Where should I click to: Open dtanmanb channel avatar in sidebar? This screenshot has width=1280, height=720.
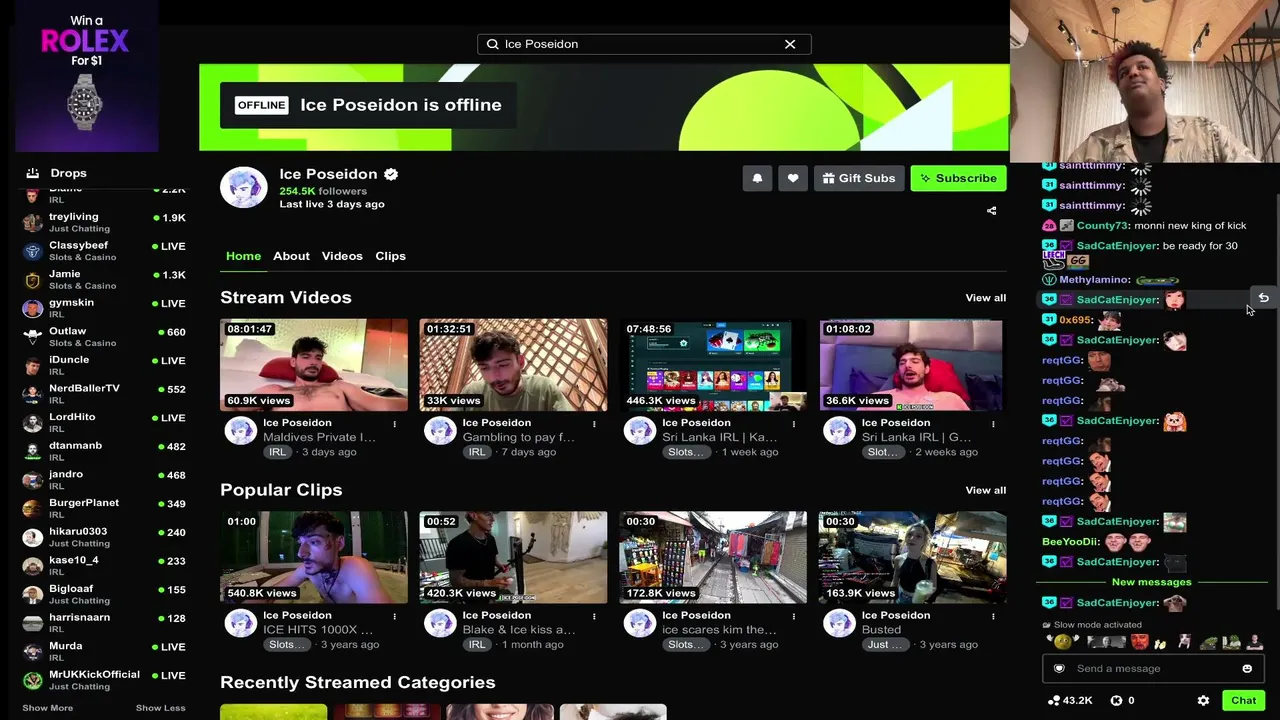point(33,451)
